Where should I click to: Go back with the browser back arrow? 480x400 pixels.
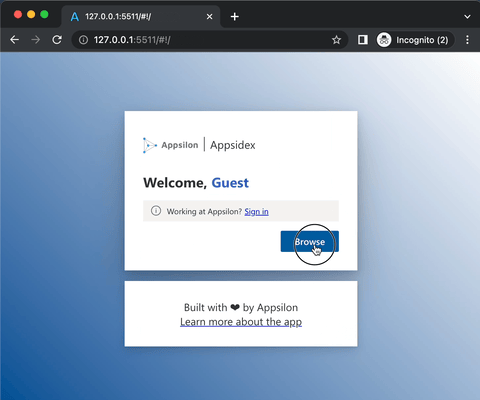14,40
